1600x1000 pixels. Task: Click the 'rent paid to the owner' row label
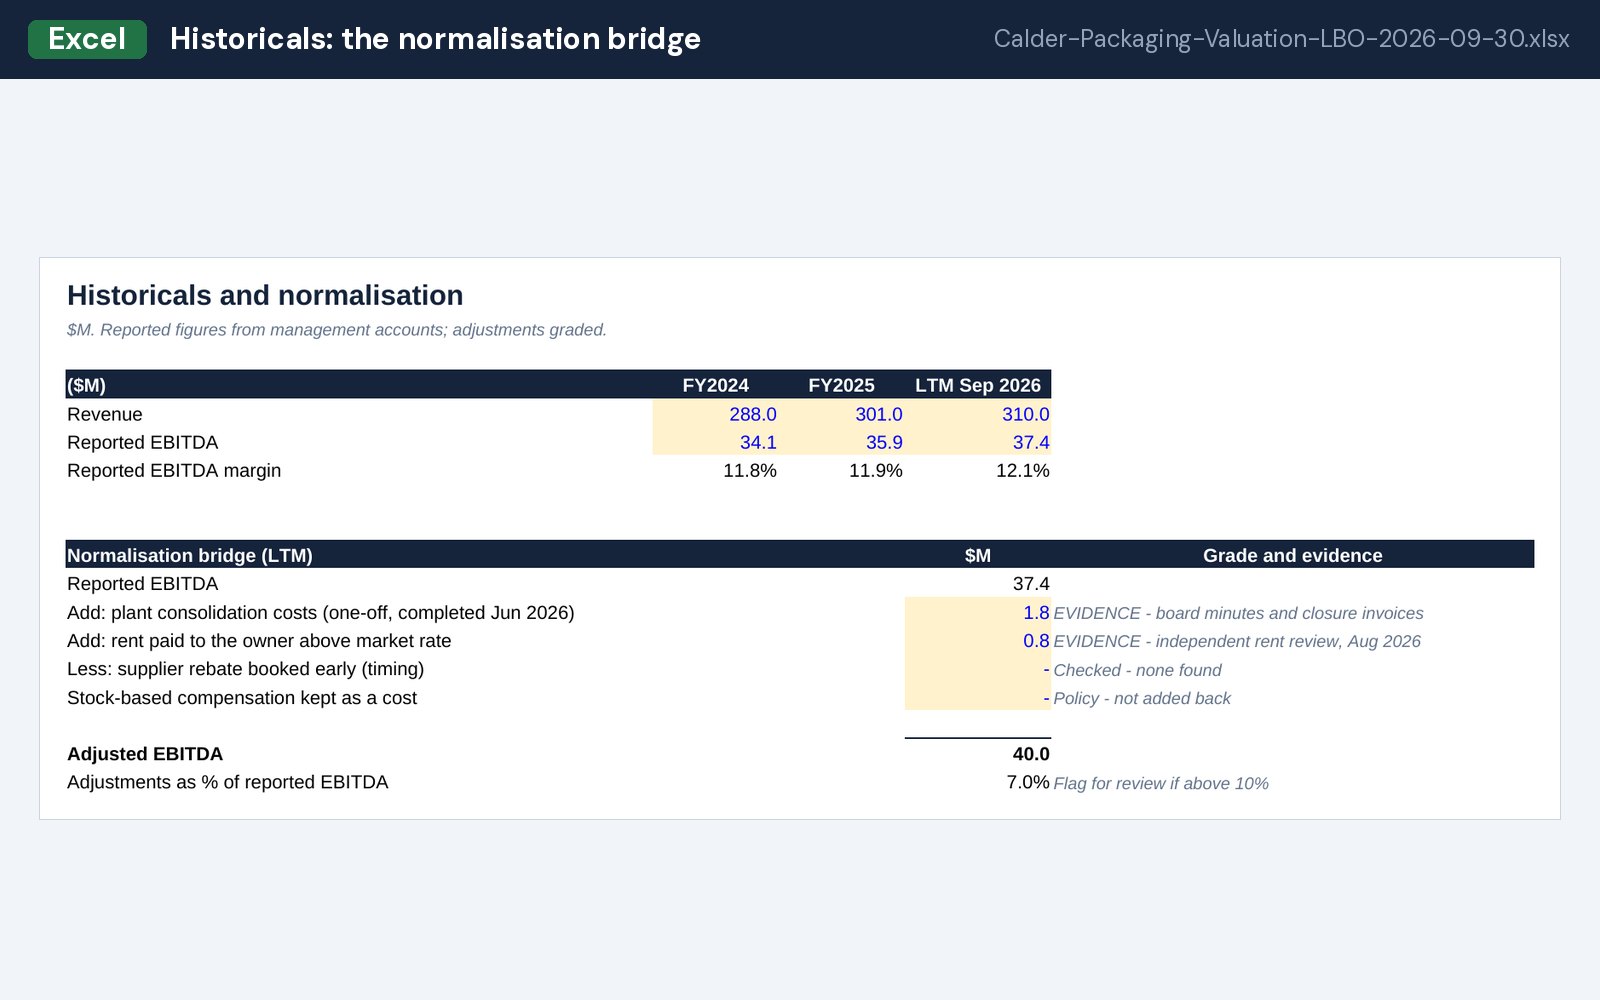coord(259,641)
